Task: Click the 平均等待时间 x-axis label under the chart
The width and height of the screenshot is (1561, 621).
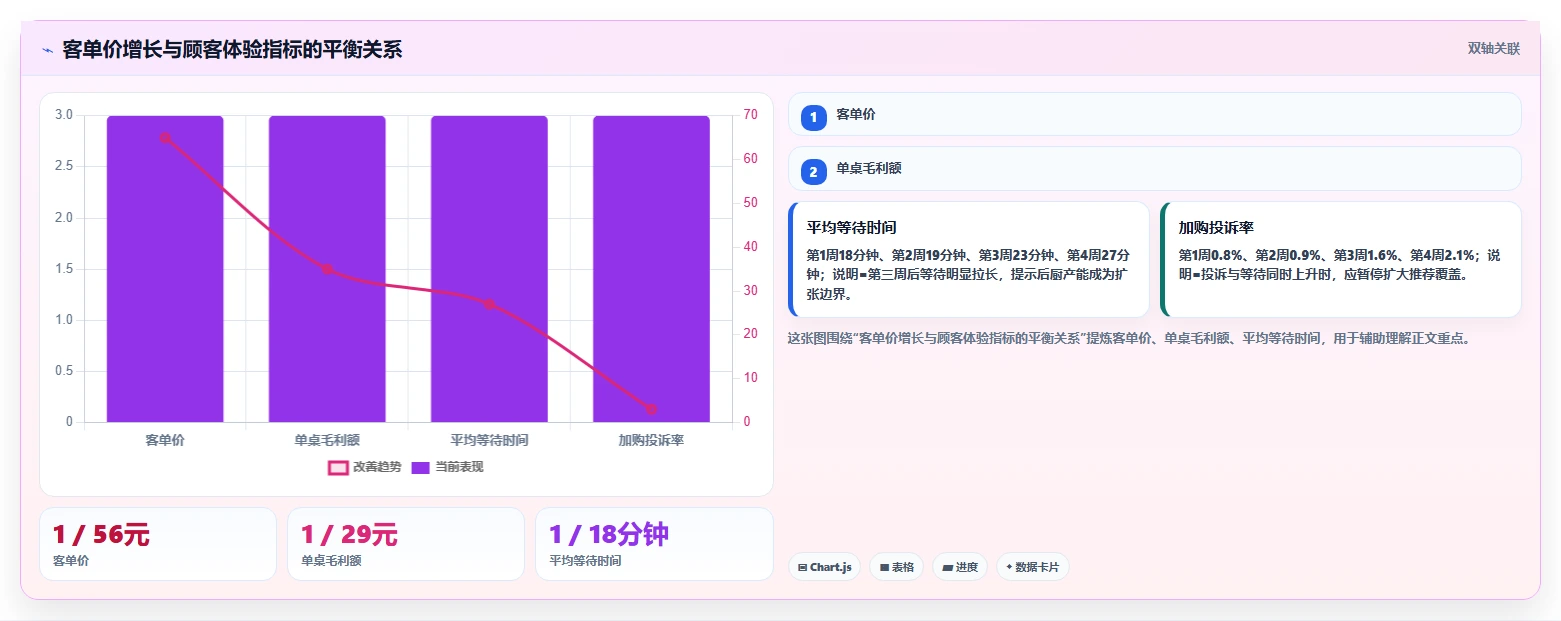Action: click(x=489, y=440)
